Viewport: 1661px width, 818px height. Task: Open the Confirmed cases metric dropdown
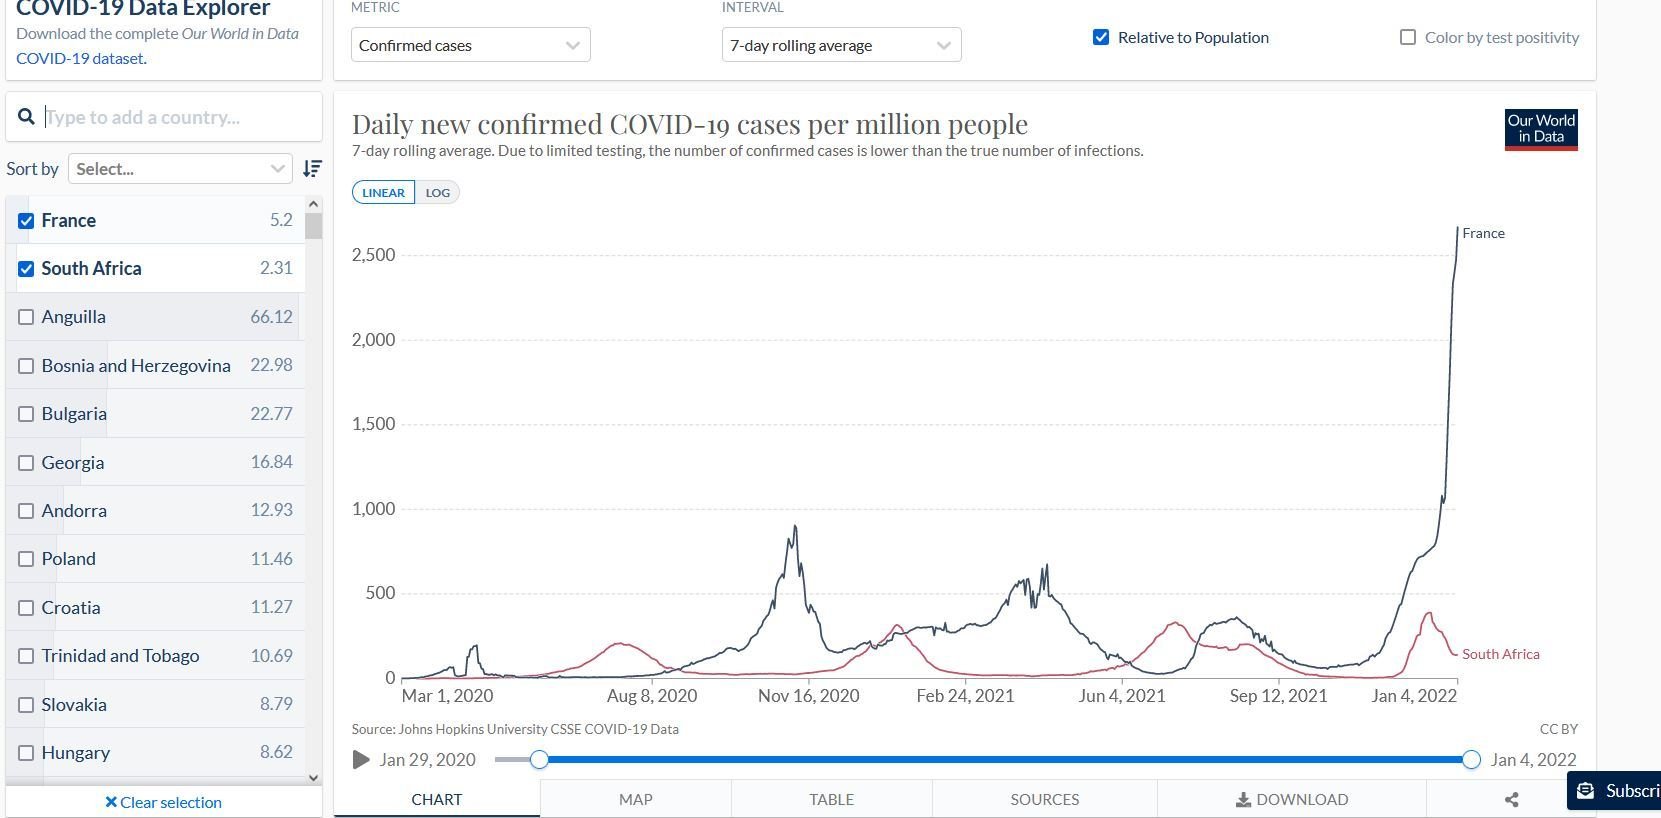pyautogui.click(x=470, y=45)
